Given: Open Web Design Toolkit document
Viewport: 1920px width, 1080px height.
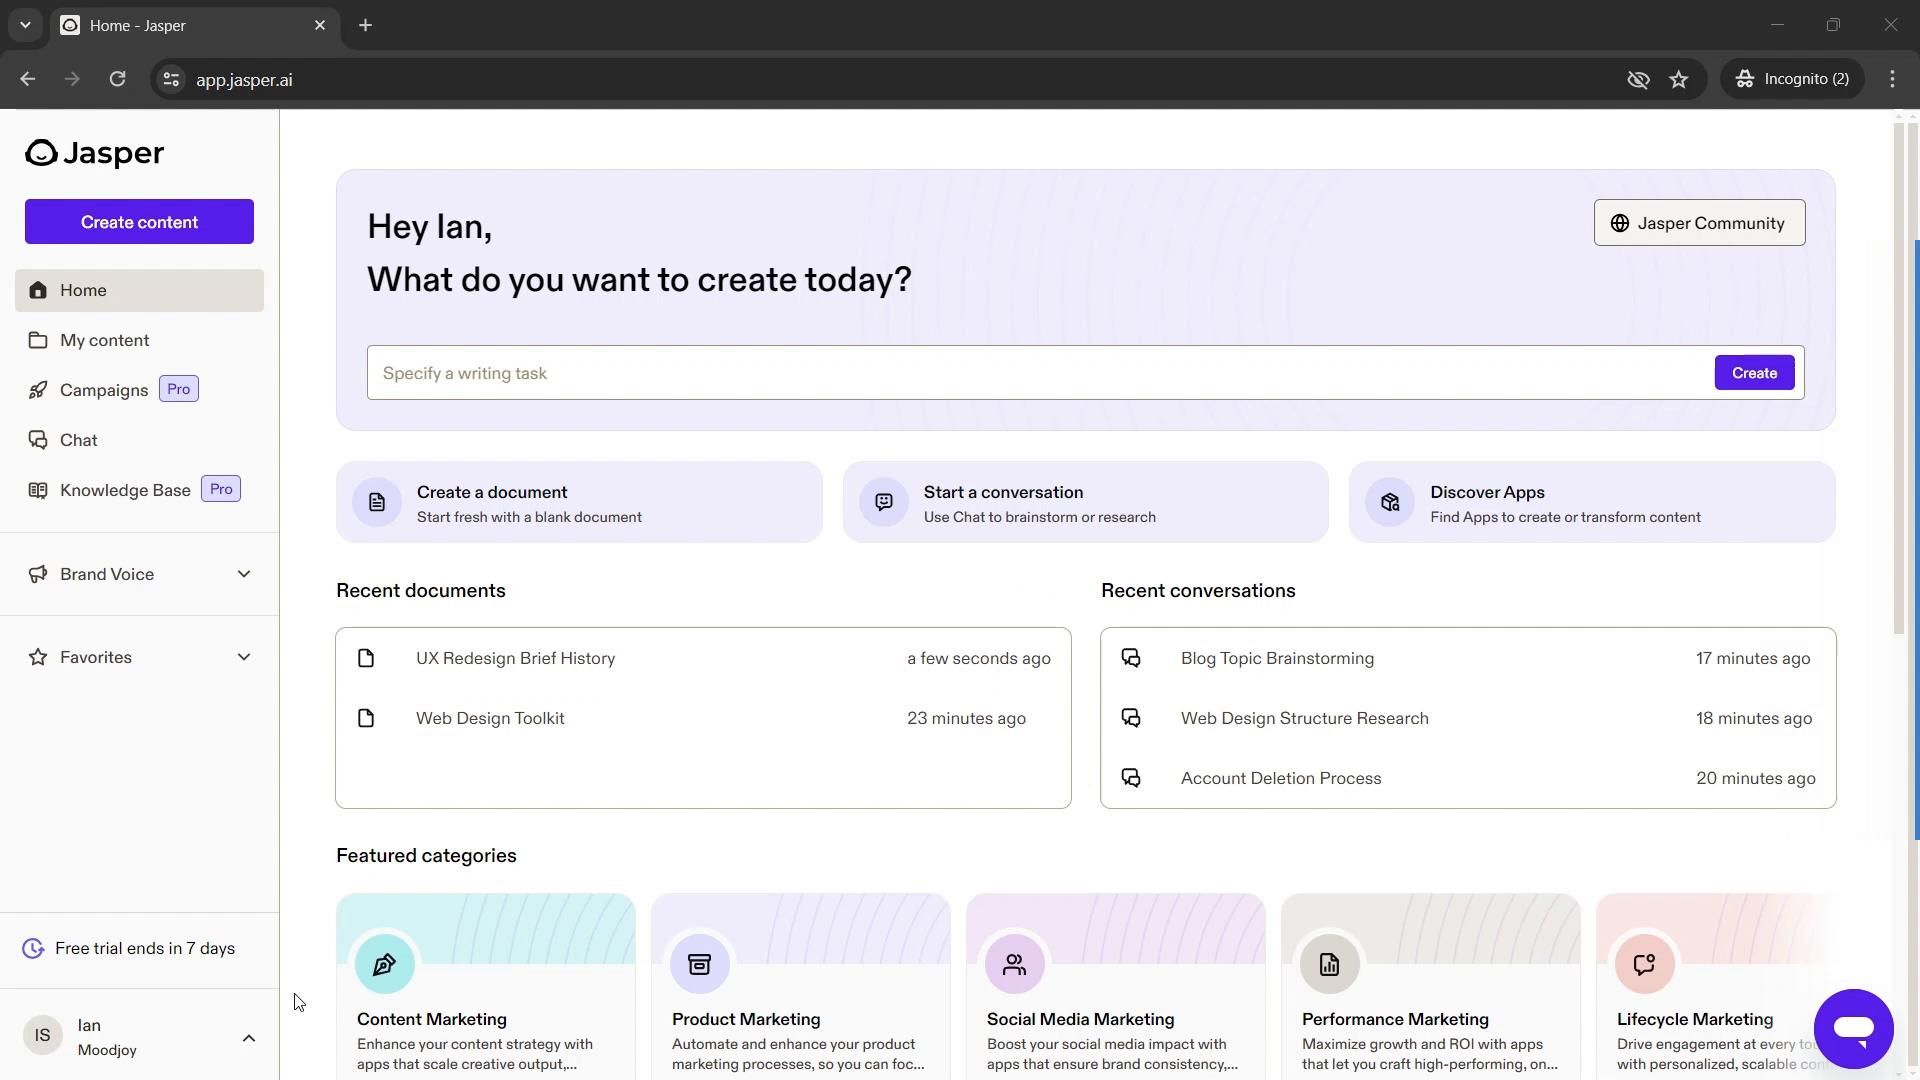Looking at the screenshot, I should pos(491,717).
